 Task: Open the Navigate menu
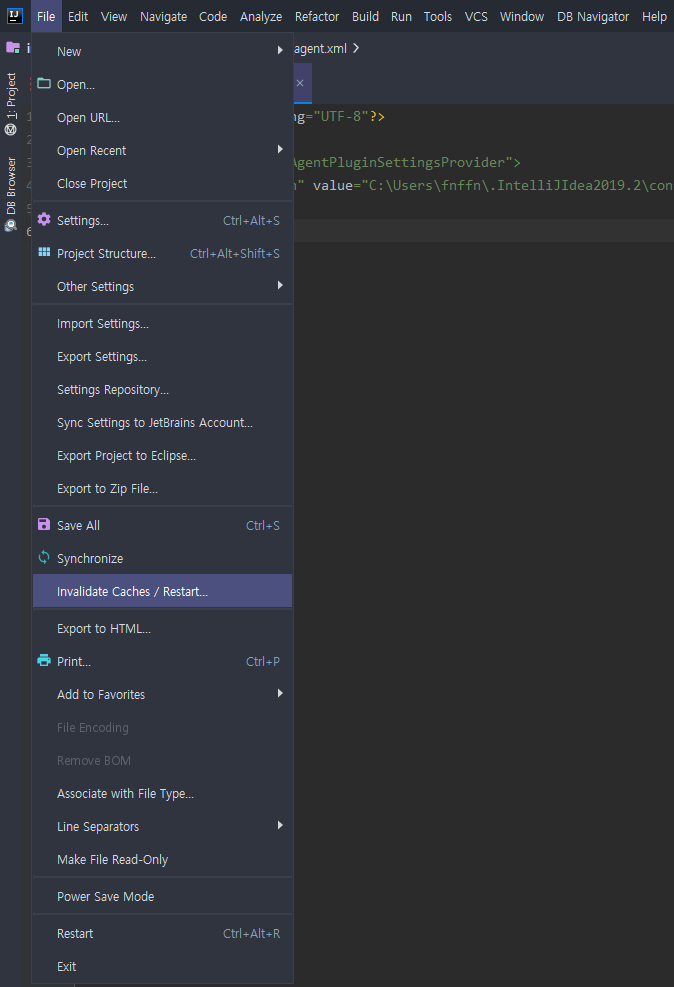(164, 16)
